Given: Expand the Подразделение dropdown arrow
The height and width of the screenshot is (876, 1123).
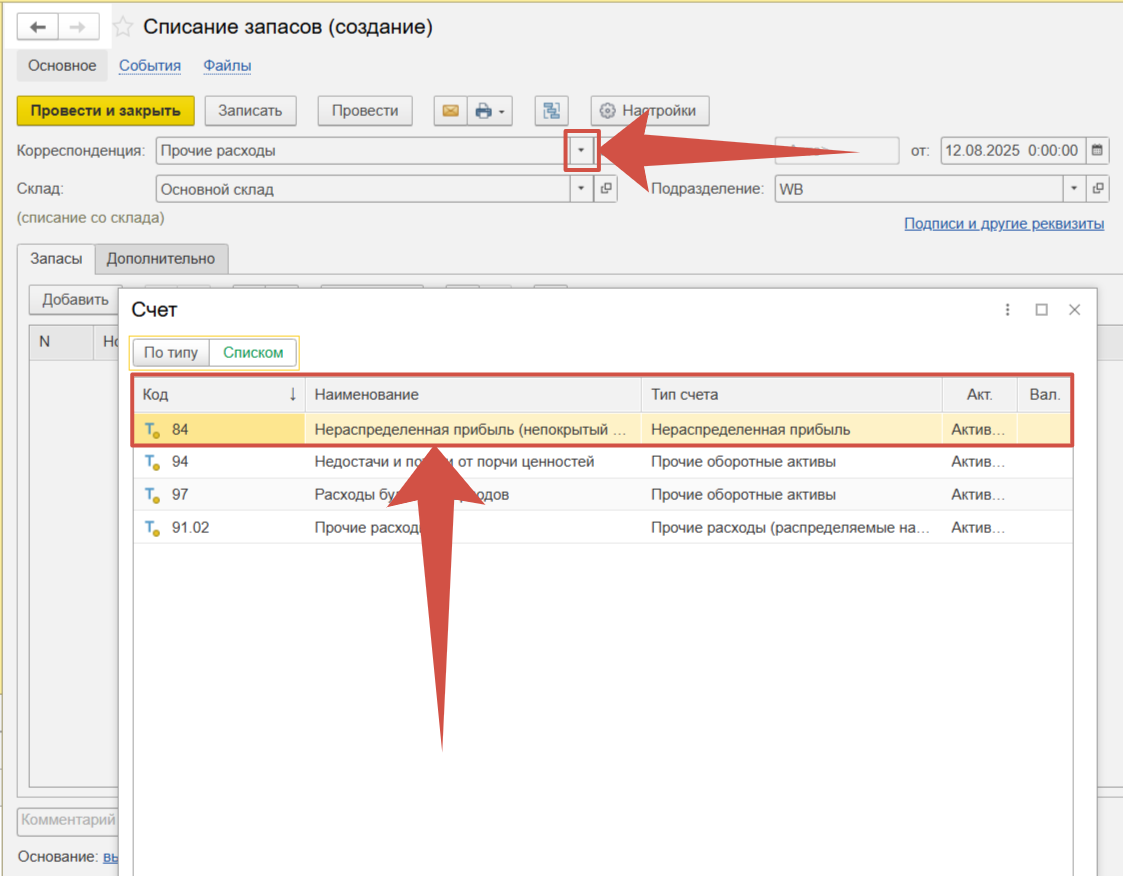Looking at the screenshot, I should point(1074,189).
